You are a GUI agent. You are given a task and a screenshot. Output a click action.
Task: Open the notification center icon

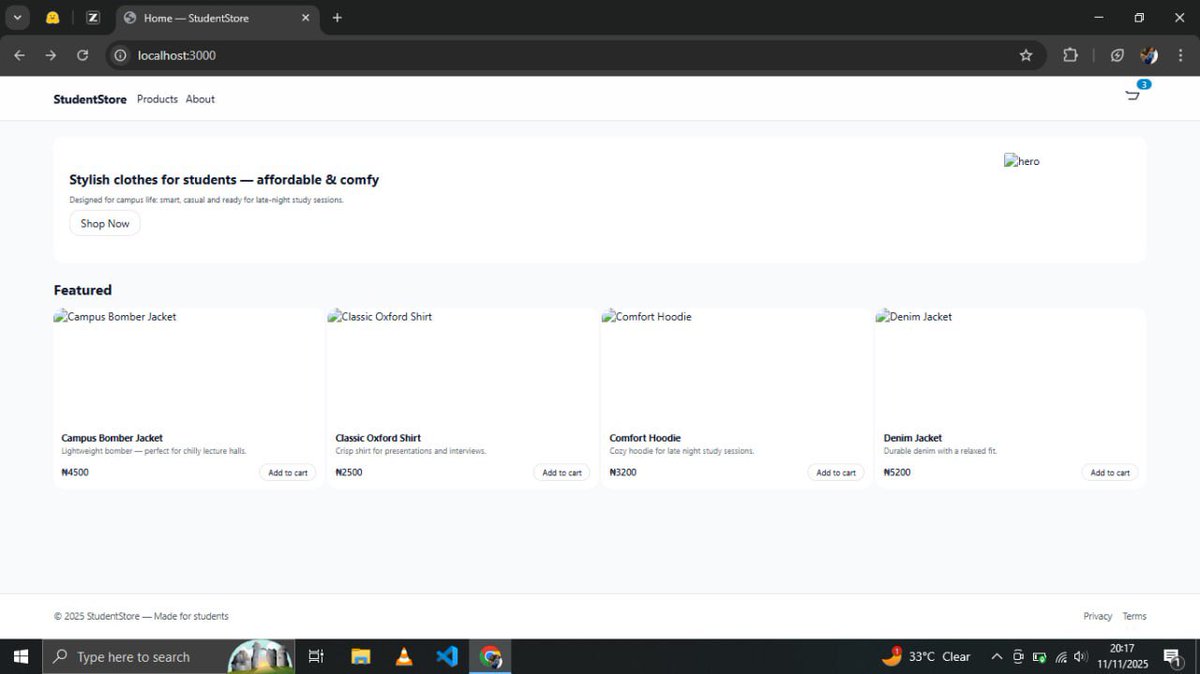coord(1172,657)
